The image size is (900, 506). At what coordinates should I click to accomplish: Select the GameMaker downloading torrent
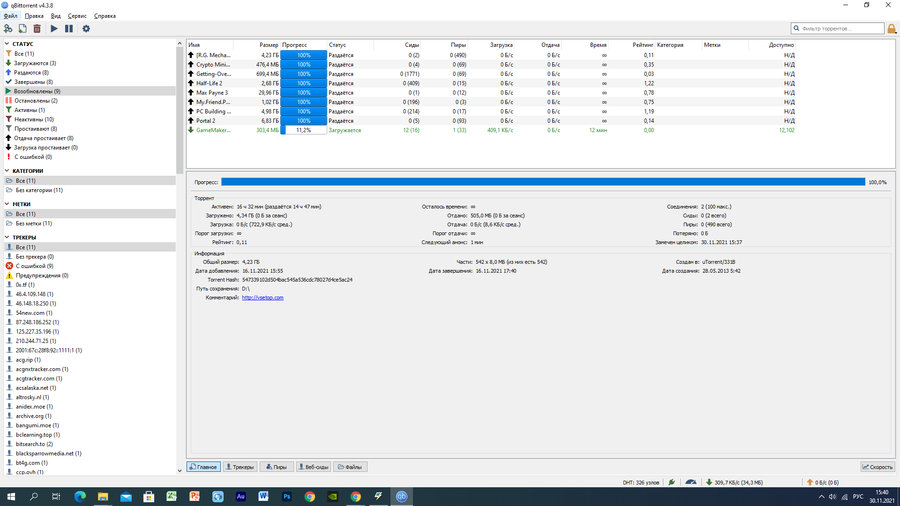coord(491,130)
